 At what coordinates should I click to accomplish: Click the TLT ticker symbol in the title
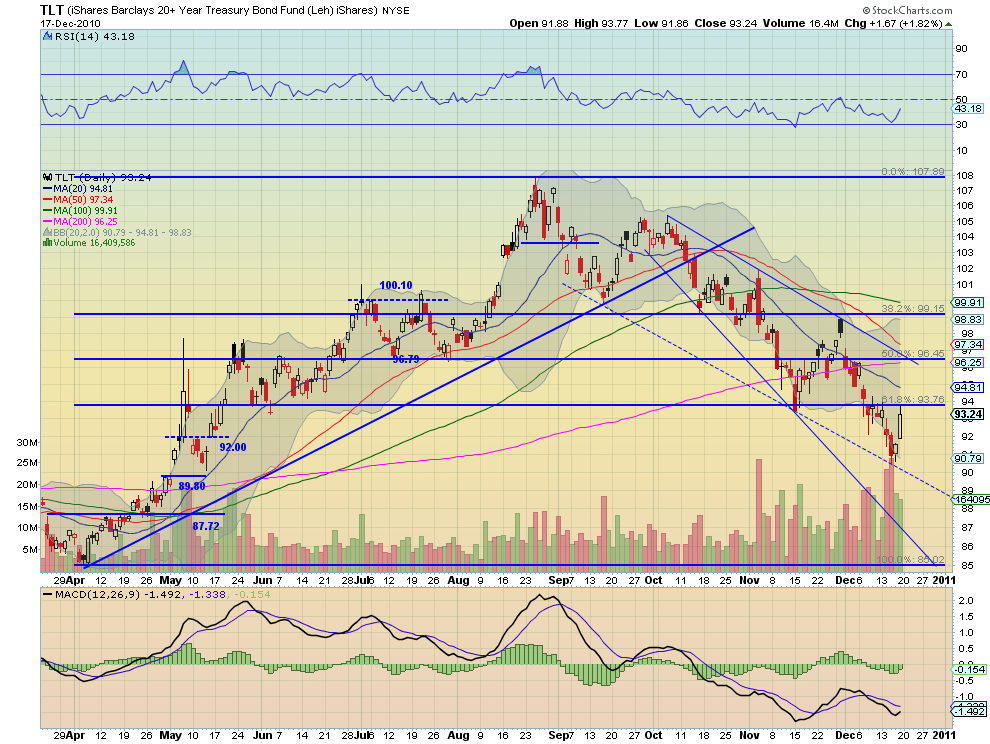click(52, 9)
